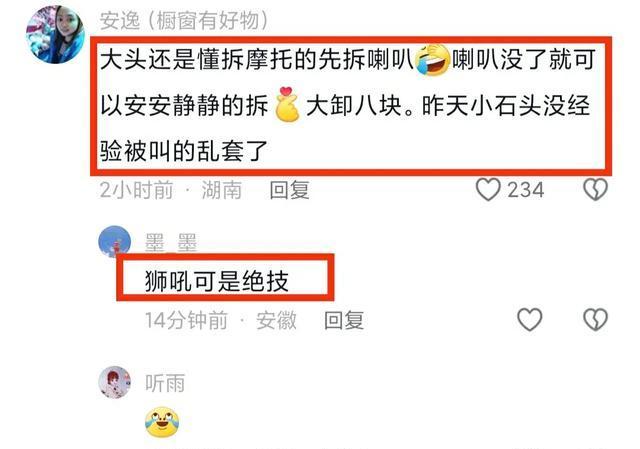Click 听雨's teary smiling emoji comment
Screen dimensions: 640x449
pyautogui.click(x=162, y=422)
